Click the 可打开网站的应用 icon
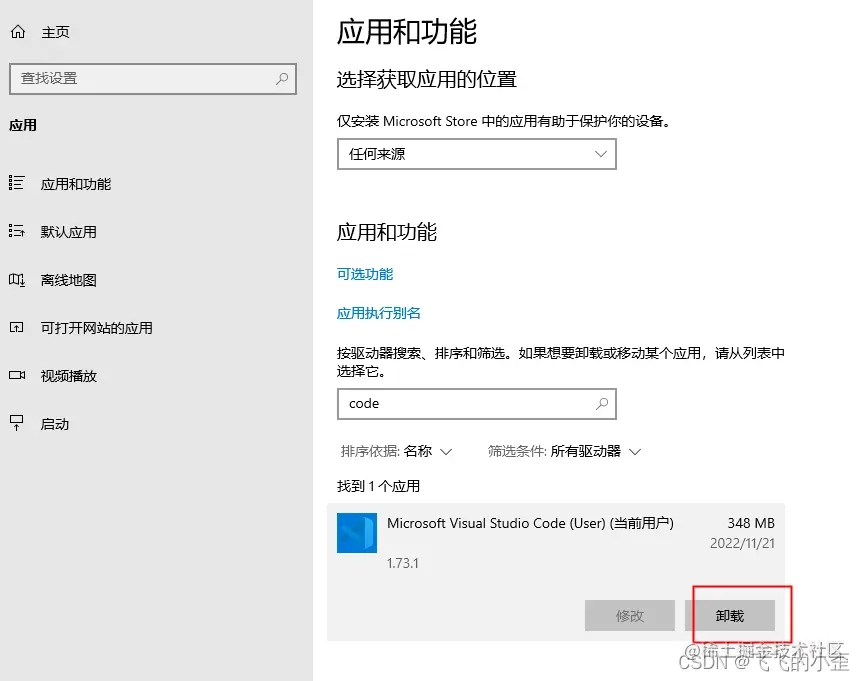 [x=17, y=328]
